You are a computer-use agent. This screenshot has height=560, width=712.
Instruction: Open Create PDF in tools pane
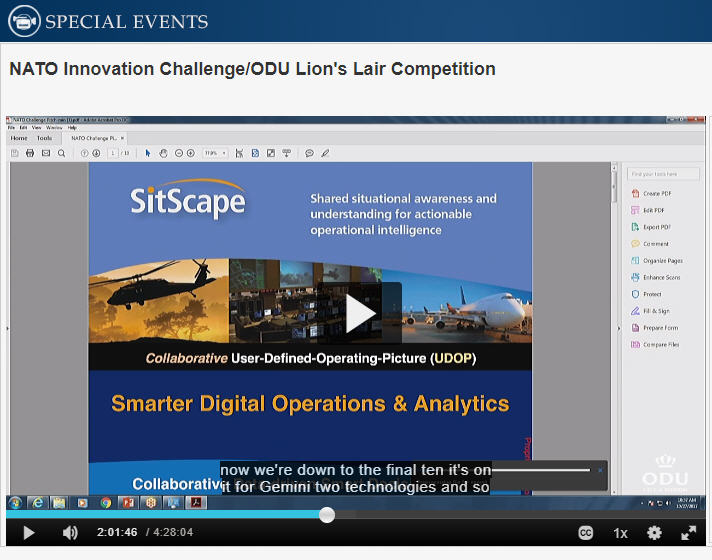(x=652, y=193)
